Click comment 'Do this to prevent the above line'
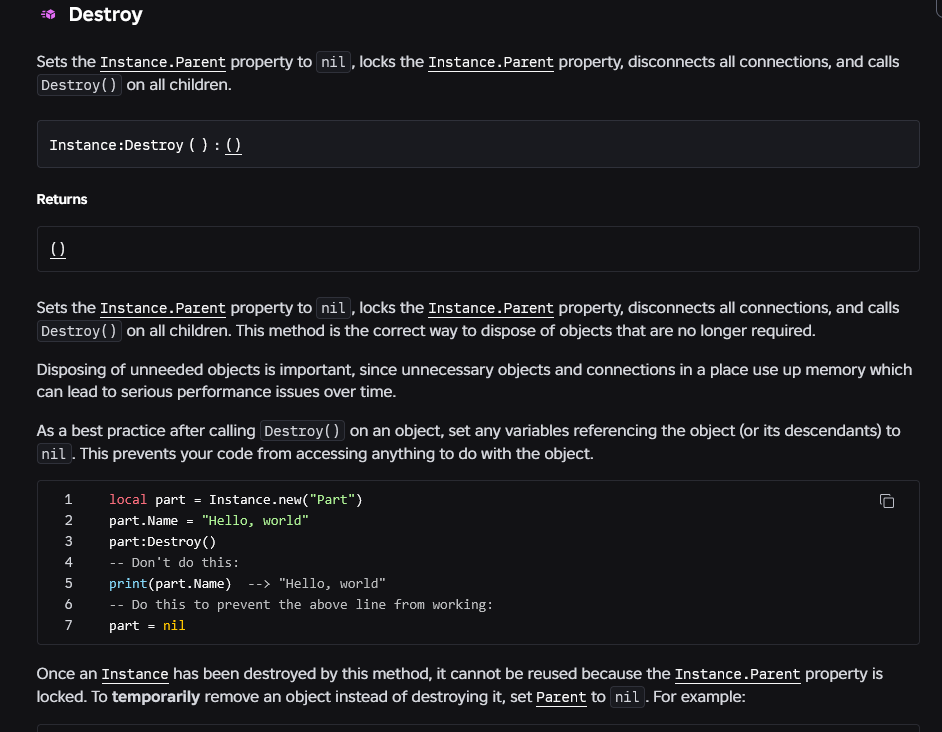Image resolution: width=942 pixels, height=732 pixels. click(301, 605)
